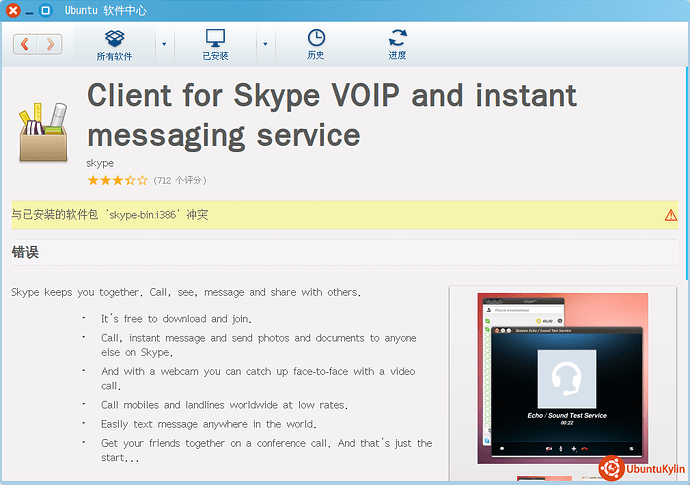This screenshot has height=485, width=690.
Task: Click the Skype package box icon
Action: point(43,132)
